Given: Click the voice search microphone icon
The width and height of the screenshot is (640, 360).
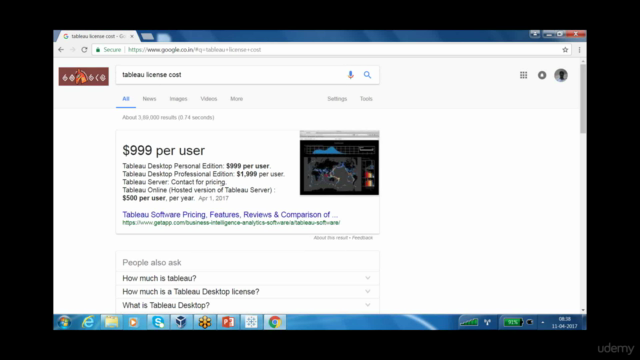Looking at the screenshot, I should pos(350,75).
